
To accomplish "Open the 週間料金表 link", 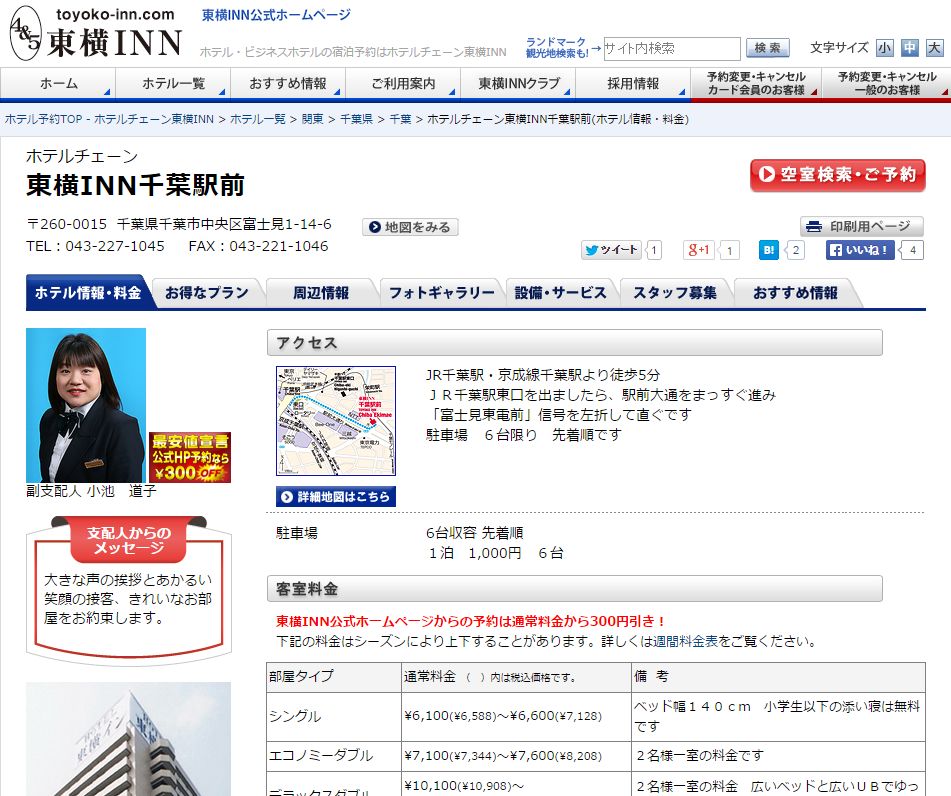I will click(x=686, y=641).
